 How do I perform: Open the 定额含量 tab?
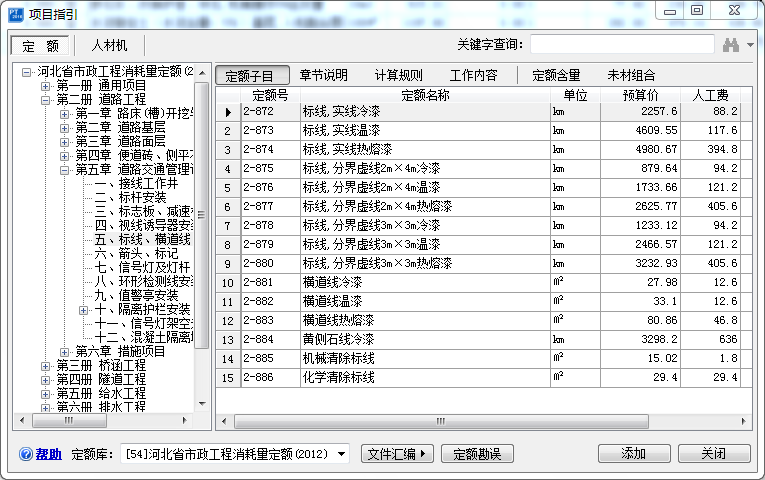tap(556, 75)
